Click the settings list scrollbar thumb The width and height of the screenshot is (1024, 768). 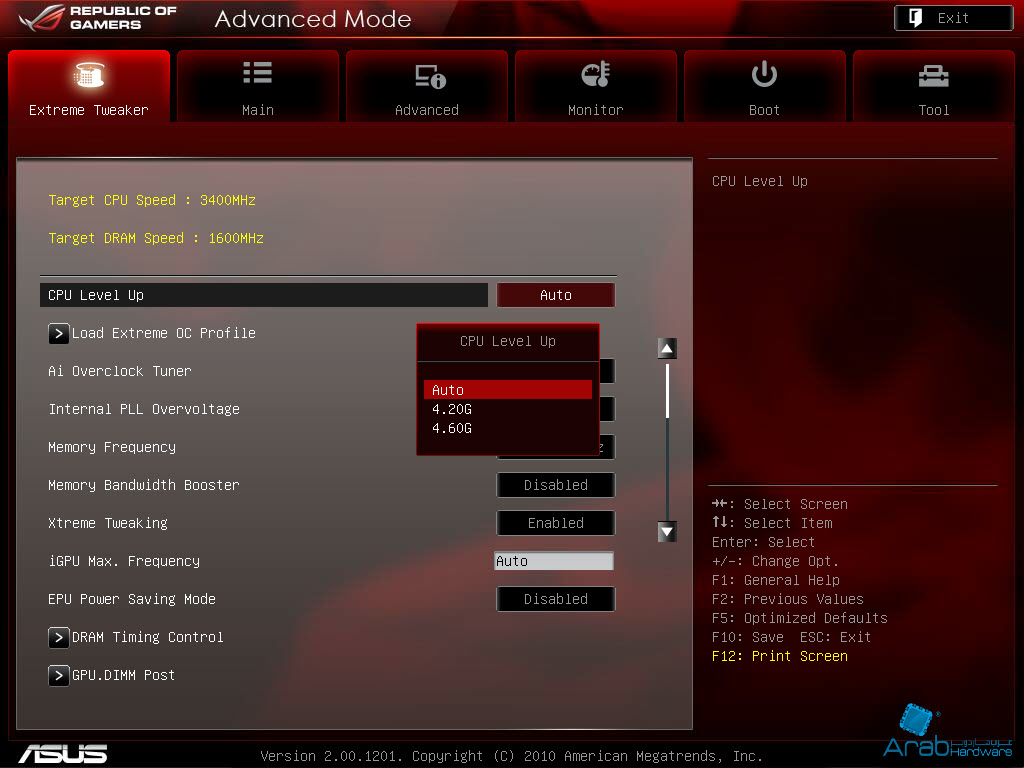pyautogui.click(x=667, y=391)
